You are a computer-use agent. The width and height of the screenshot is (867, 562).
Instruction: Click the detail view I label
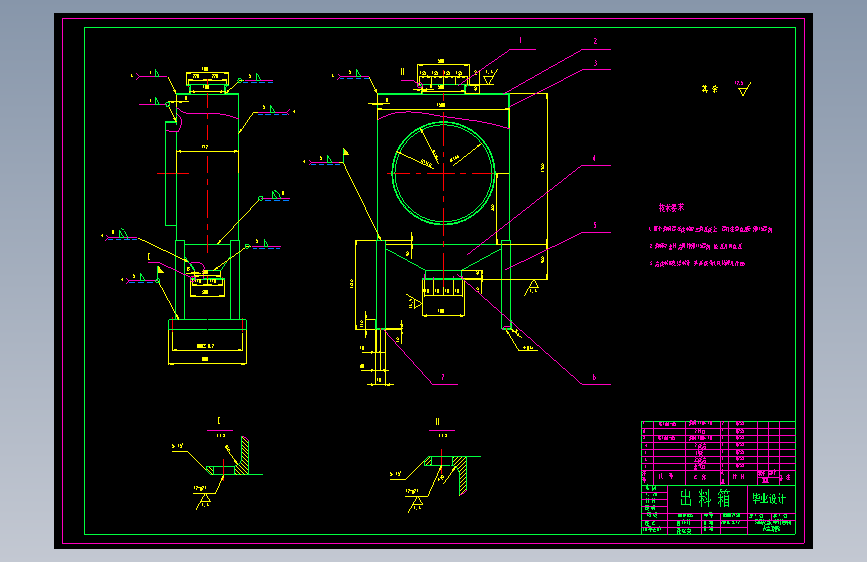click(x=219, y=421)
